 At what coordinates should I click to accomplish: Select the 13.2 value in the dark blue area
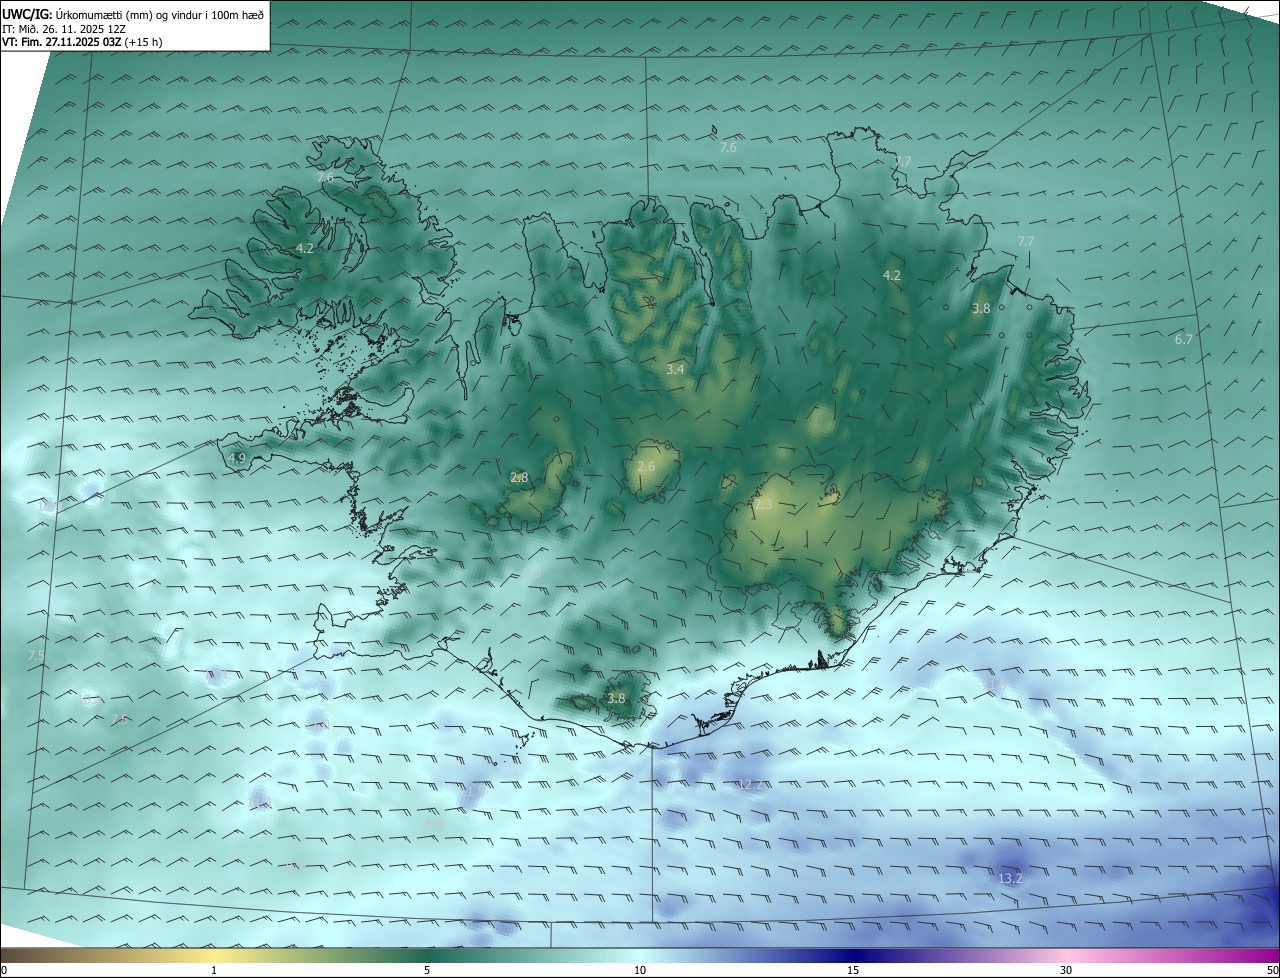1011,879
